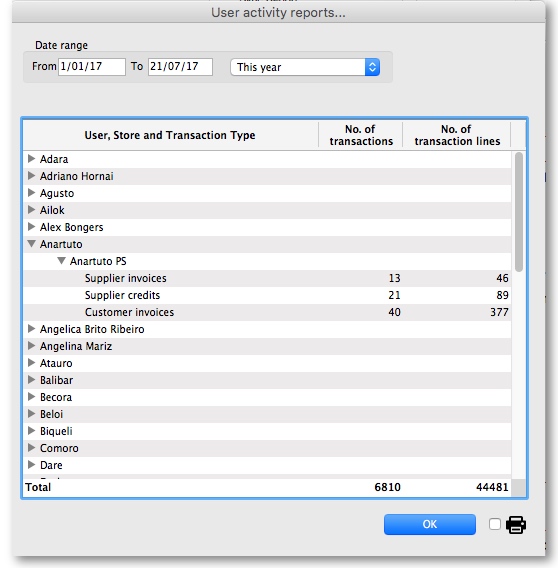The height and width of the screenshot is (568, 558).
Task: Toggle the checkbox beside the printer icon
Action: pos(495,524)
